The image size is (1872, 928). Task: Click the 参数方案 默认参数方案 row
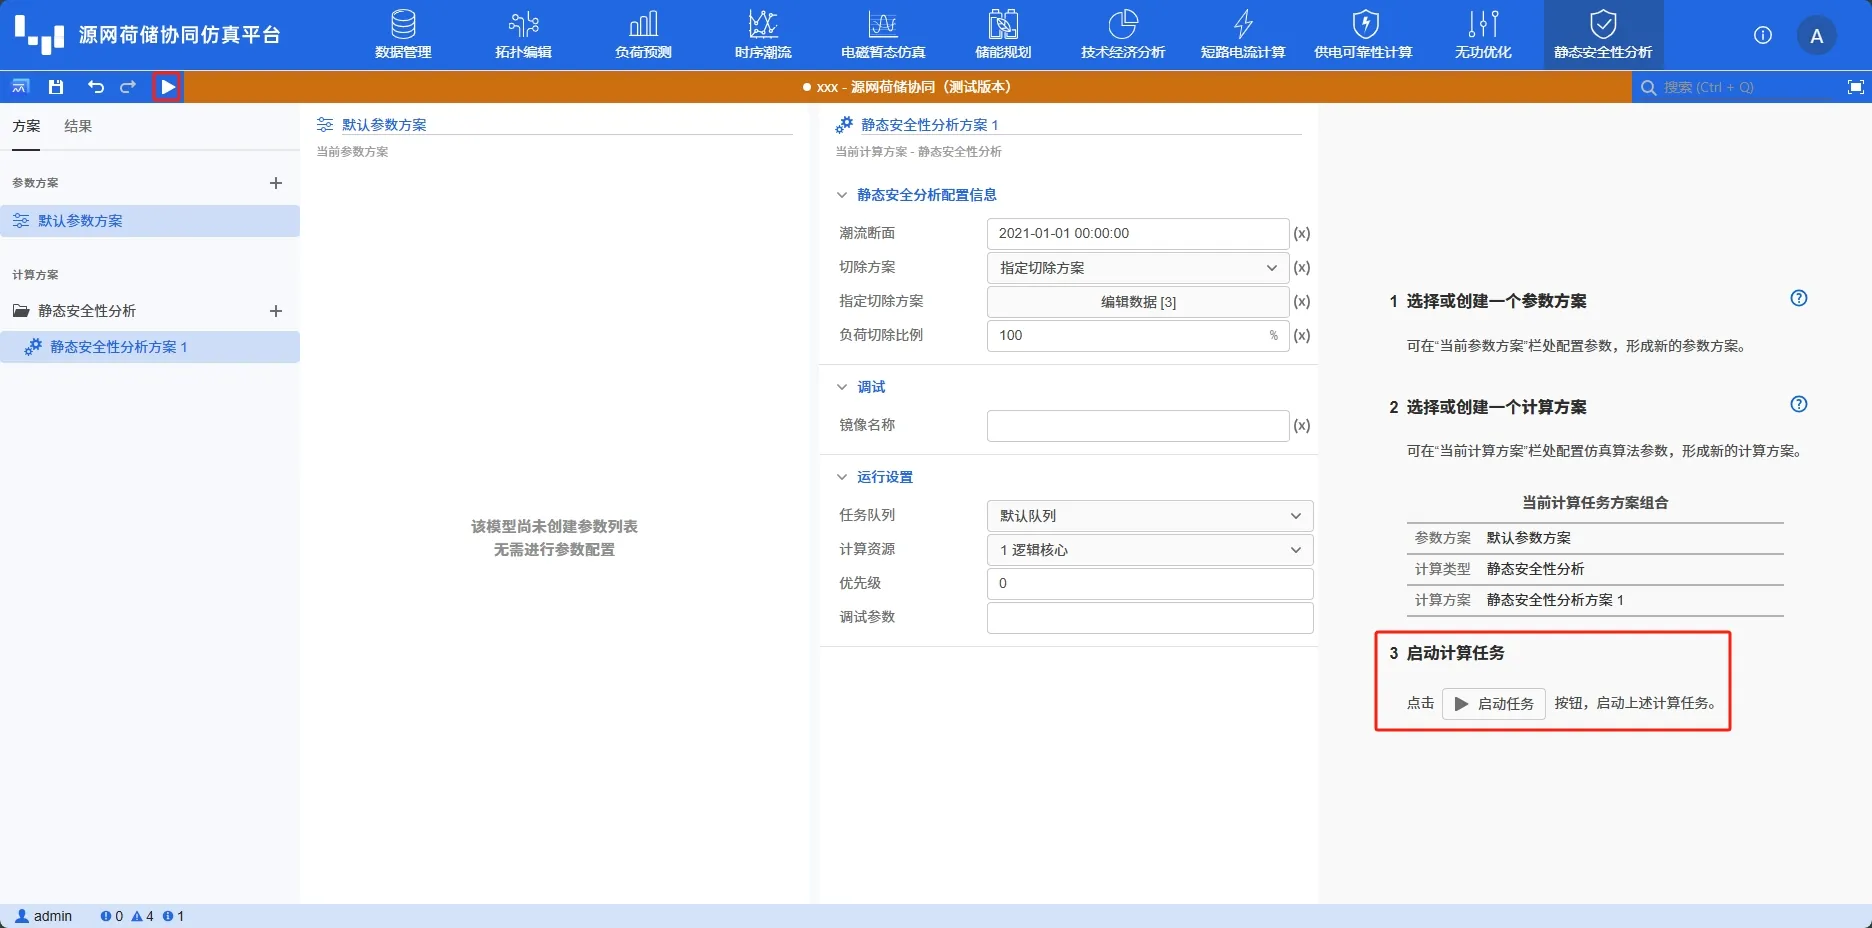1595,538
